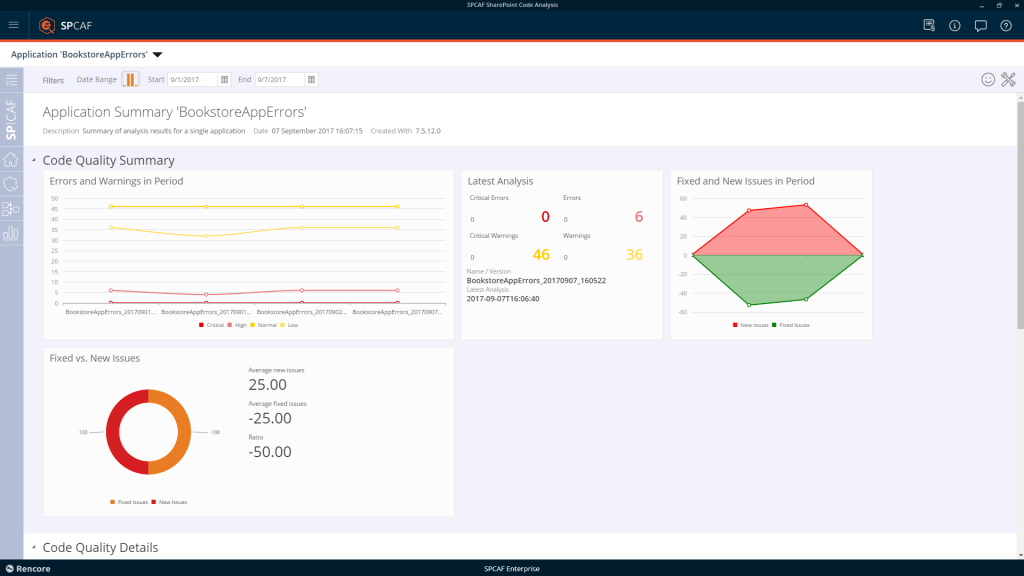This screenshot has height=576, width=1024.
Task: Click the 'Fixed vs. New Issues' card title
Action: coord(95,358)
